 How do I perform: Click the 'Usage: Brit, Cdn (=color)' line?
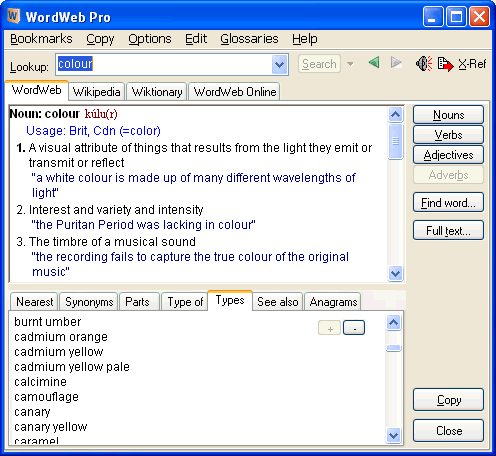tap(93, 131)
